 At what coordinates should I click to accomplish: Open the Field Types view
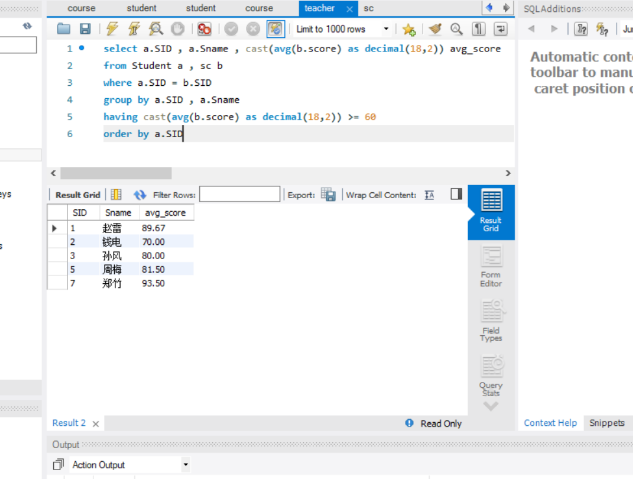tap(491, 321)
